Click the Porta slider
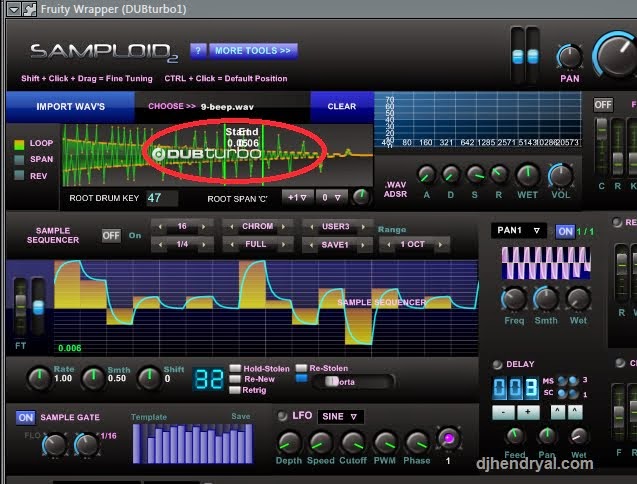The image size is (637, 484). coord(353,382)
